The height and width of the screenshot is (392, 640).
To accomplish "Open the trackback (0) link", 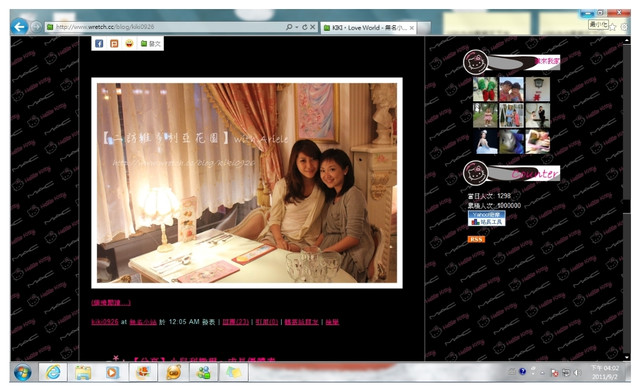I will click(267, 322).
